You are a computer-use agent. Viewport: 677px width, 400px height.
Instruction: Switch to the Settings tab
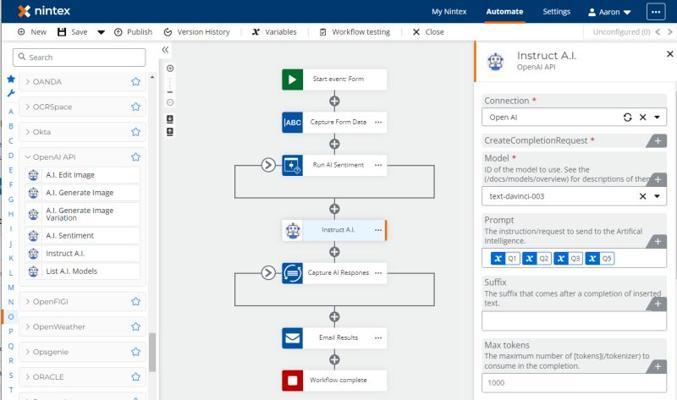(556, 12)
